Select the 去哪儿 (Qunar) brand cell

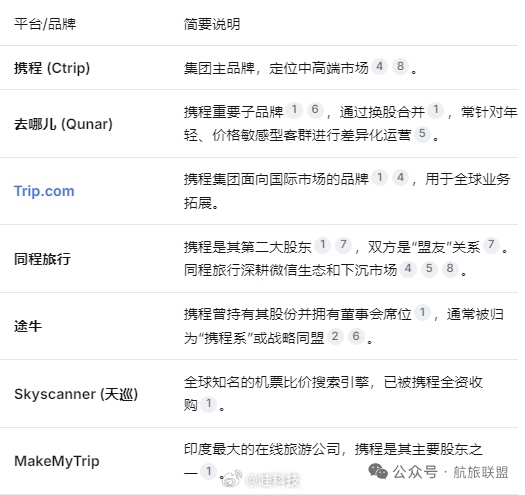(63, 124)
